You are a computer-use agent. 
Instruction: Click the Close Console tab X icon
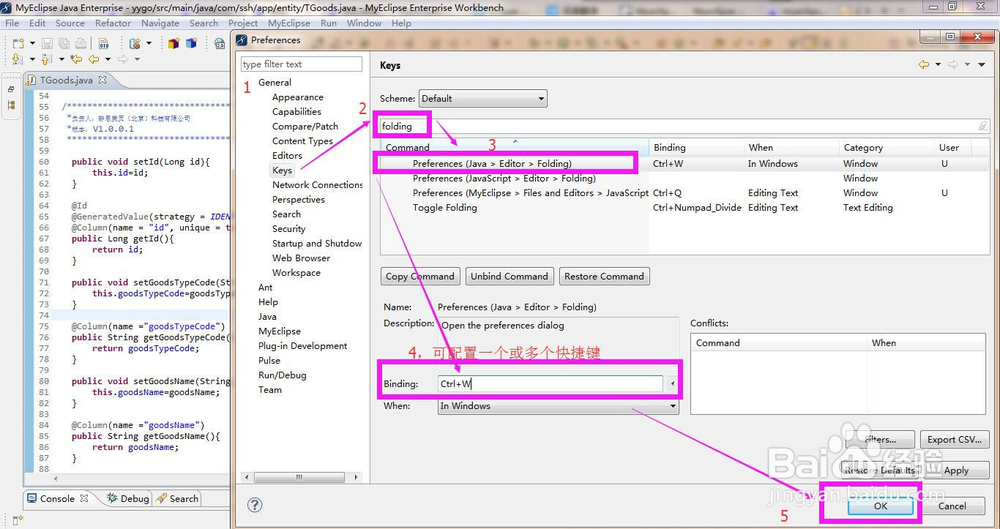[84, 498]
